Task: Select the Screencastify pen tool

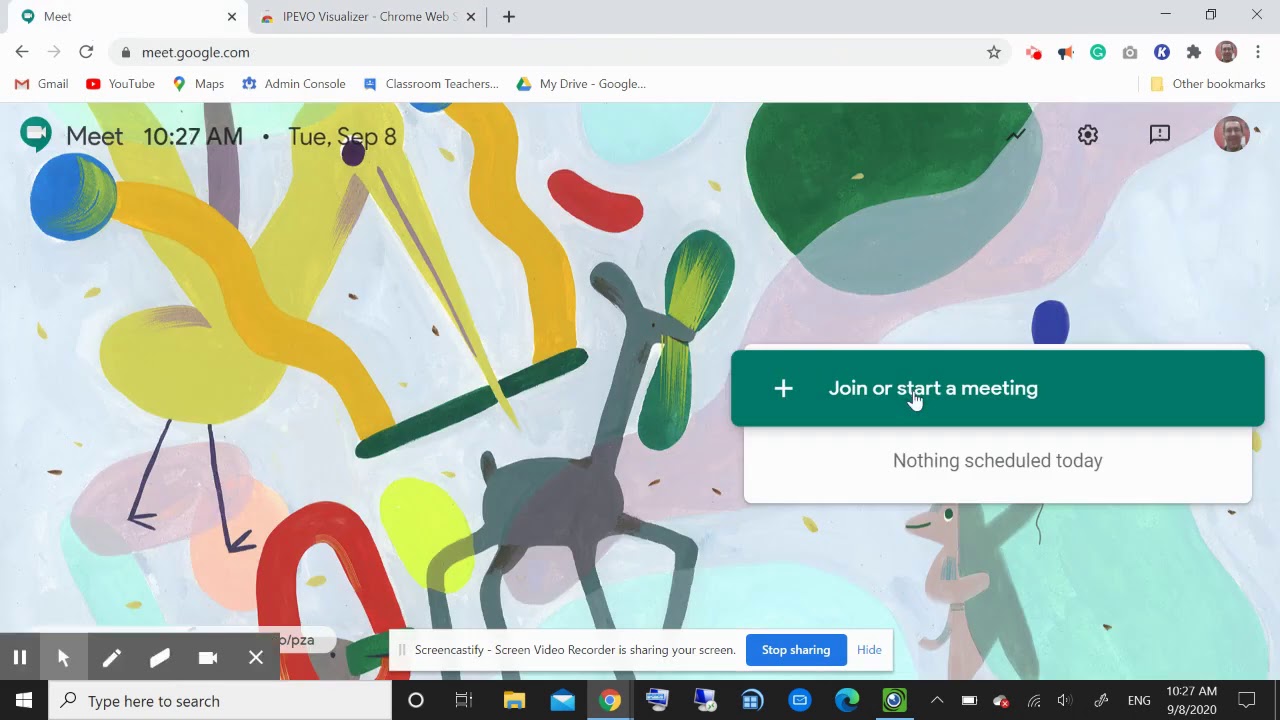Action: tap(111, 658)
